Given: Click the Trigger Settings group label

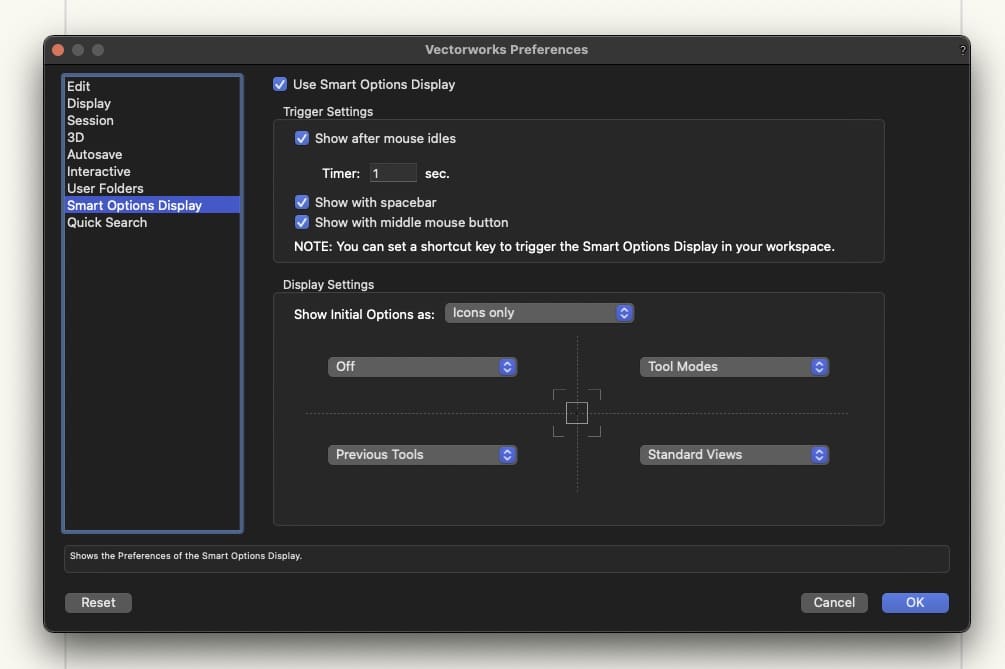Looking at the screenshot, I should click(x=328, y=112).
